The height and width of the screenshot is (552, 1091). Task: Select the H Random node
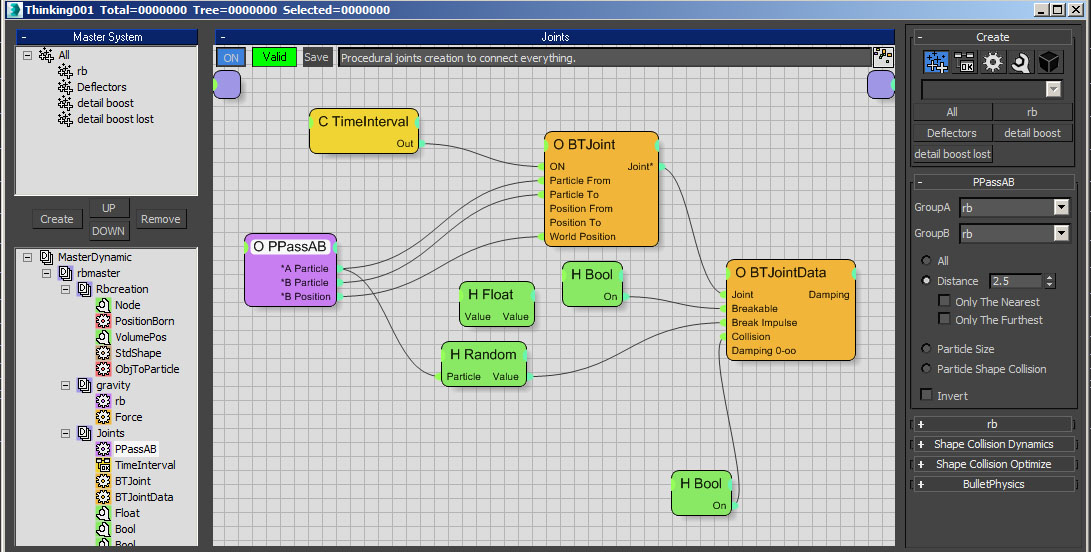click(484, 364)
